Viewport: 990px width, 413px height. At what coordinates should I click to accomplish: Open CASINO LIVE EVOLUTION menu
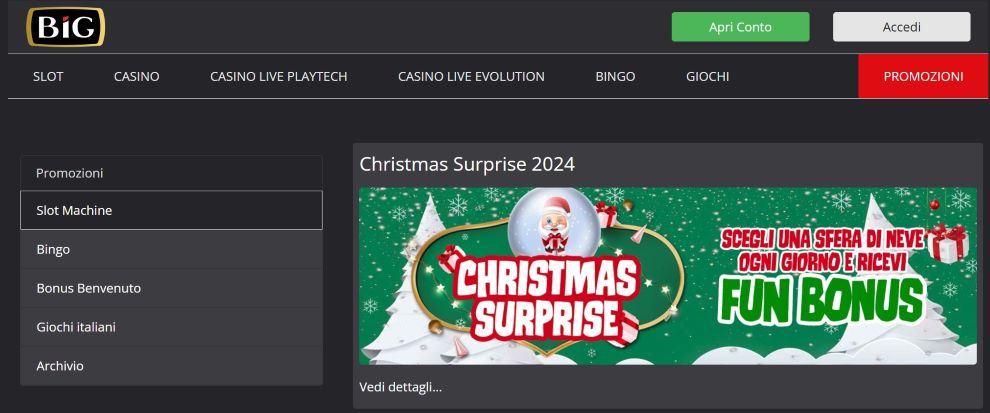click(471, 76)
